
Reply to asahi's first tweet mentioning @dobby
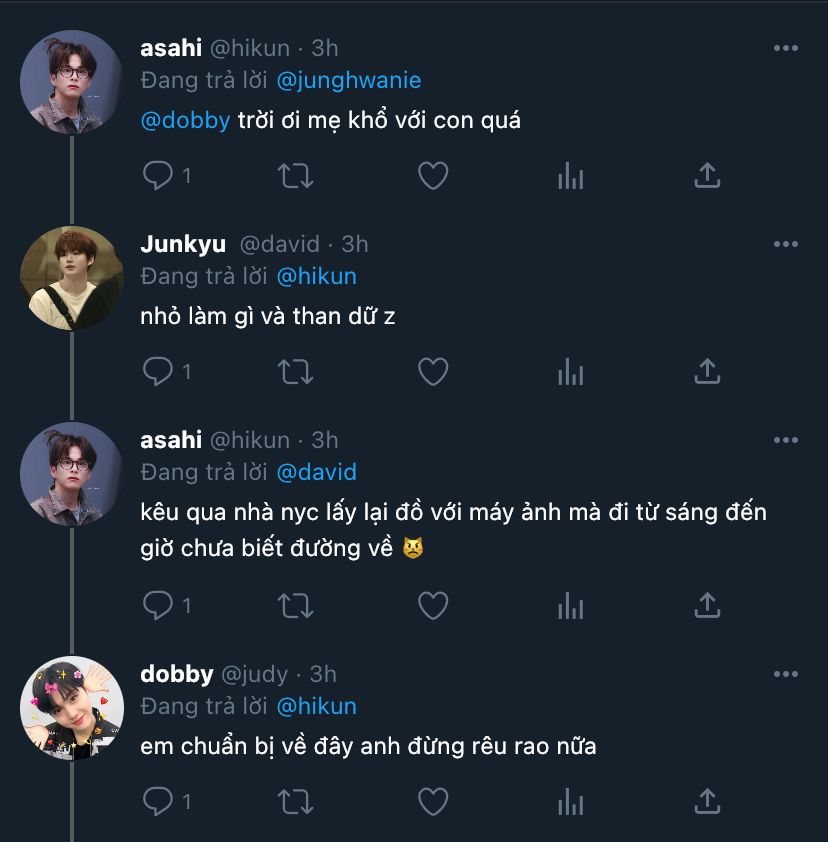click(158, 177)
